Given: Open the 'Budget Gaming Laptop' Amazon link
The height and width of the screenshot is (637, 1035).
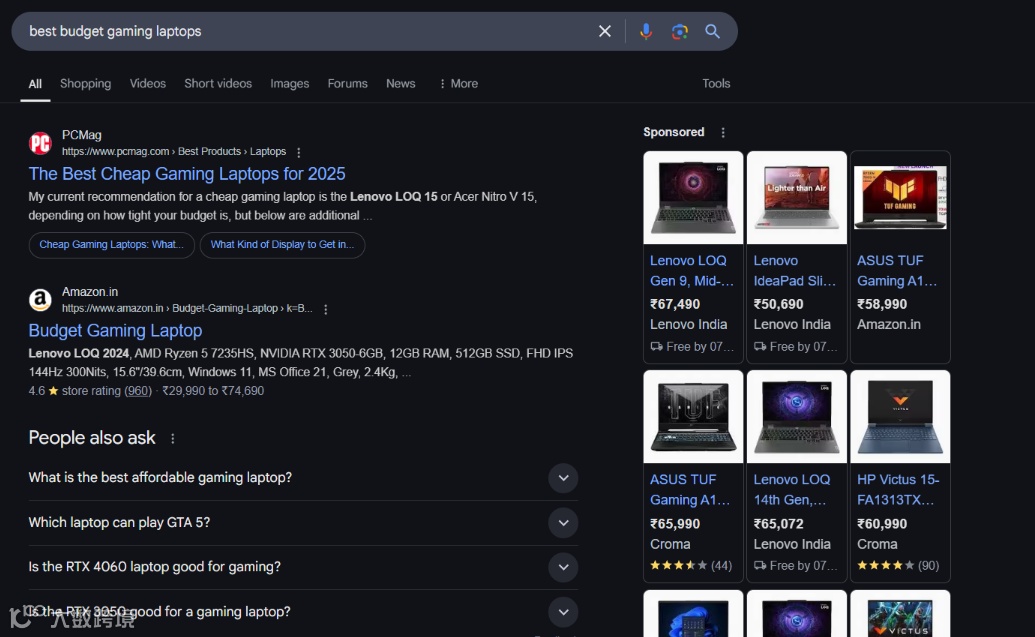Looking at the screenshot, I should click(116, 331).
